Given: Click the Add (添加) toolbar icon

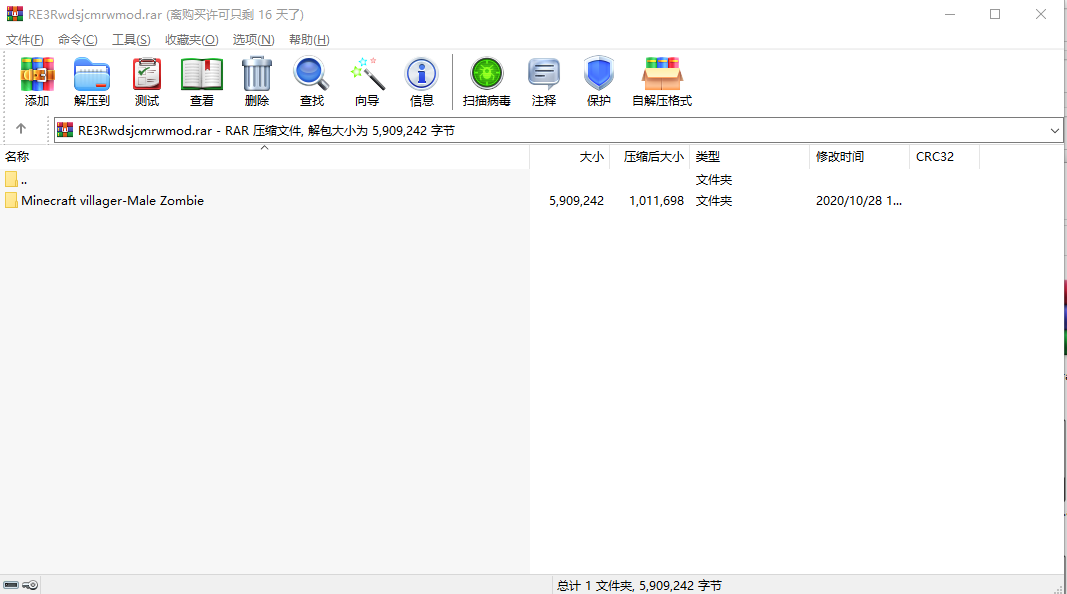Looking at the screenshot, I should pos(37,74).
